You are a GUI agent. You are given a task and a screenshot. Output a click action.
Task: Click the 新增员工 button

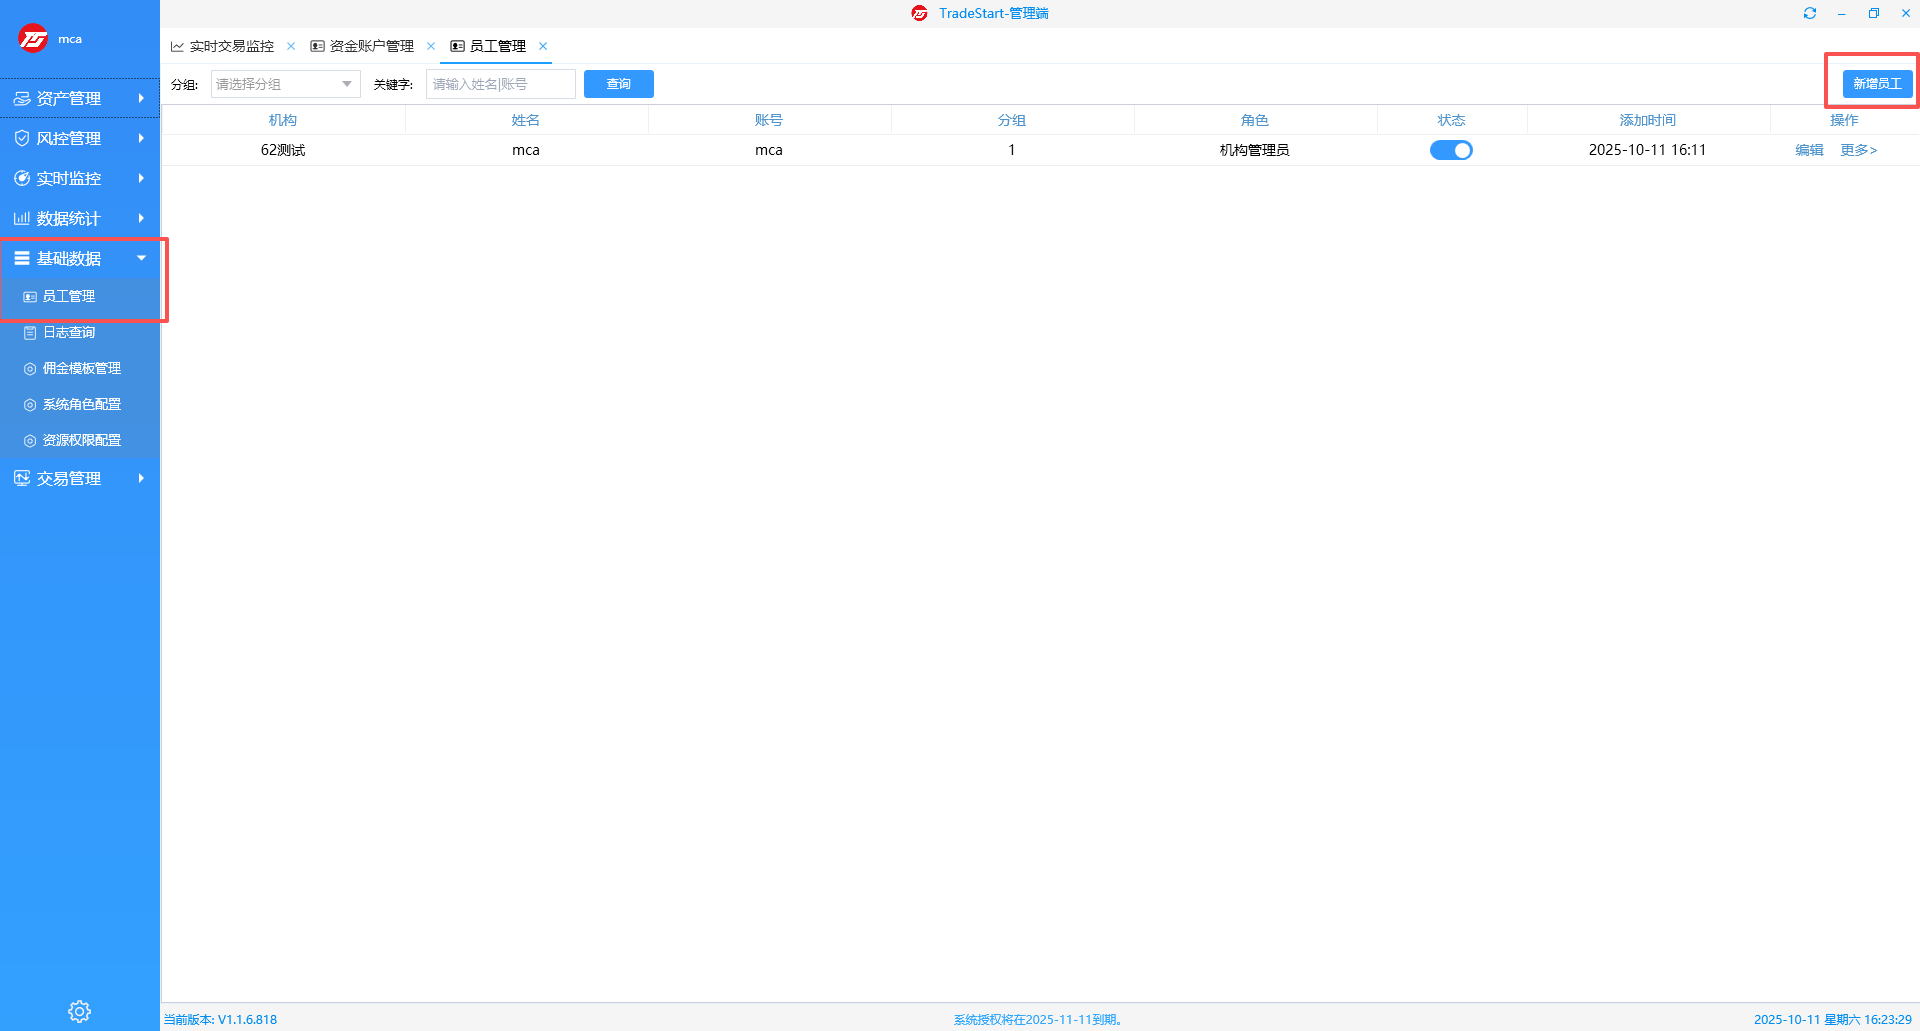1877,84
